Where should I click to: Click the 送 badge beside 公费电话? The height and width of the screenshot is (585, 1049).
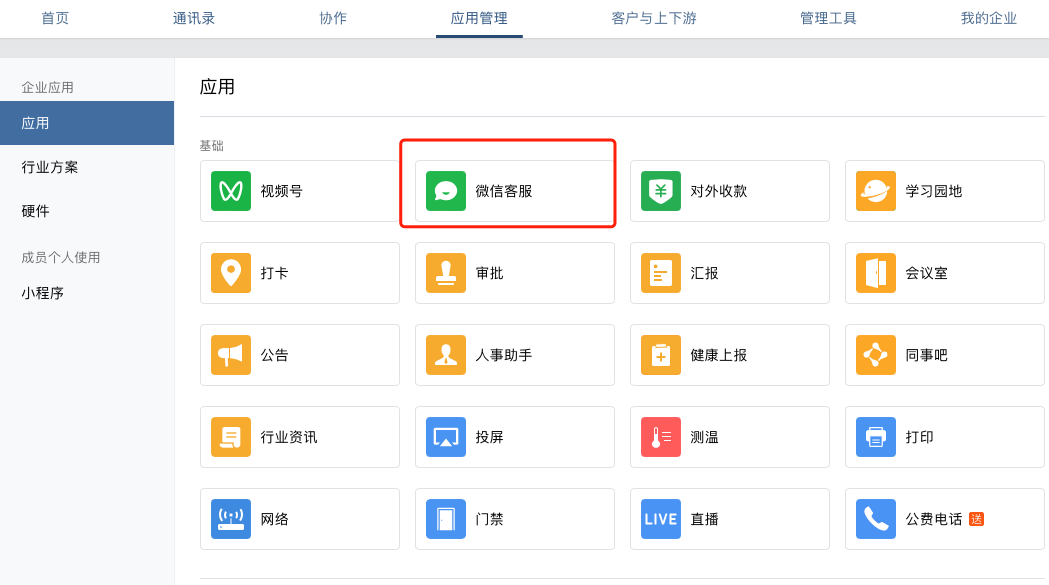coord(976,519)
